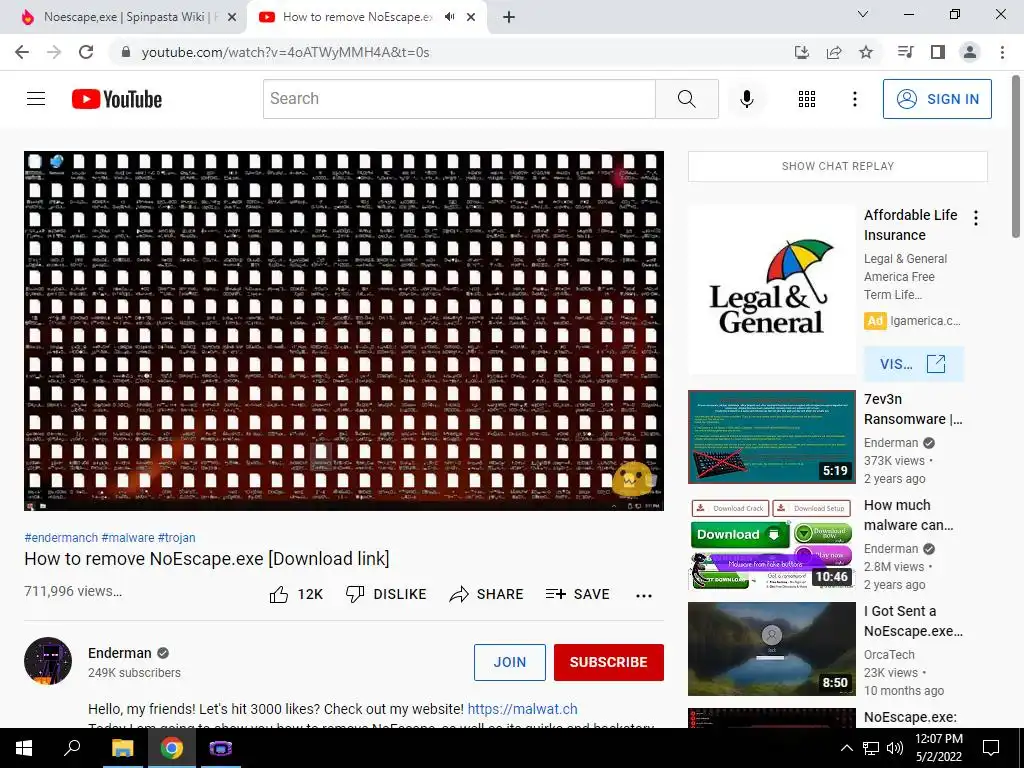Reload the page
The image size is (1024, 768).
(86, 52)
